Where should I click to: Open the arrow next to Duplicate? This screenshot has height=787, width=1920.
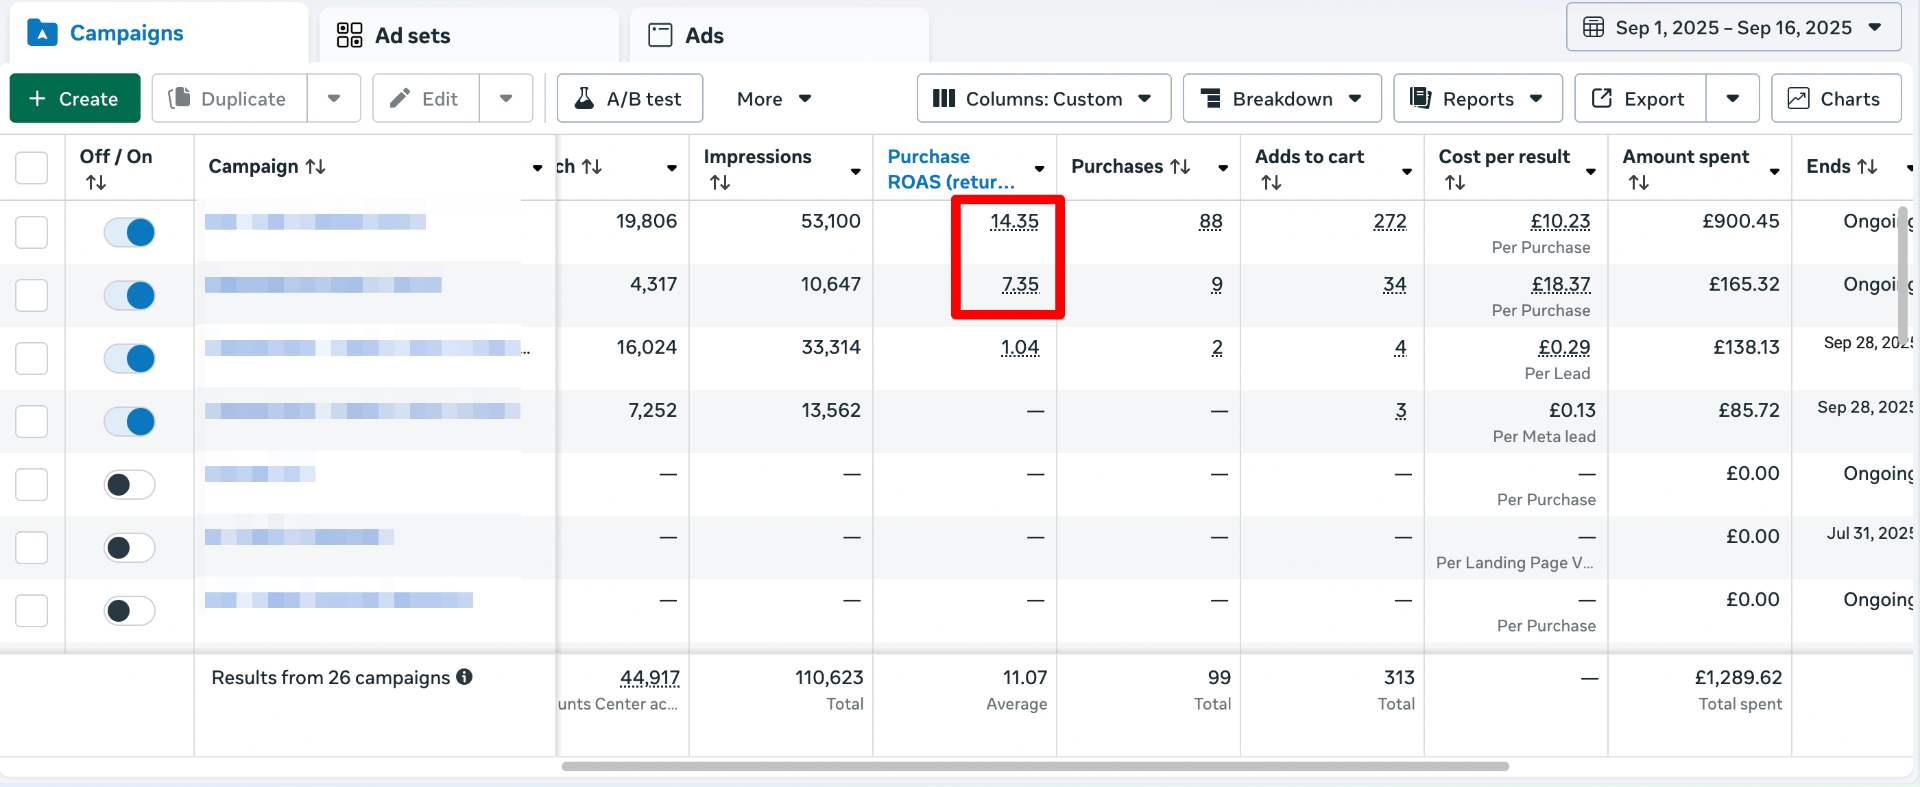click(334, 98)
